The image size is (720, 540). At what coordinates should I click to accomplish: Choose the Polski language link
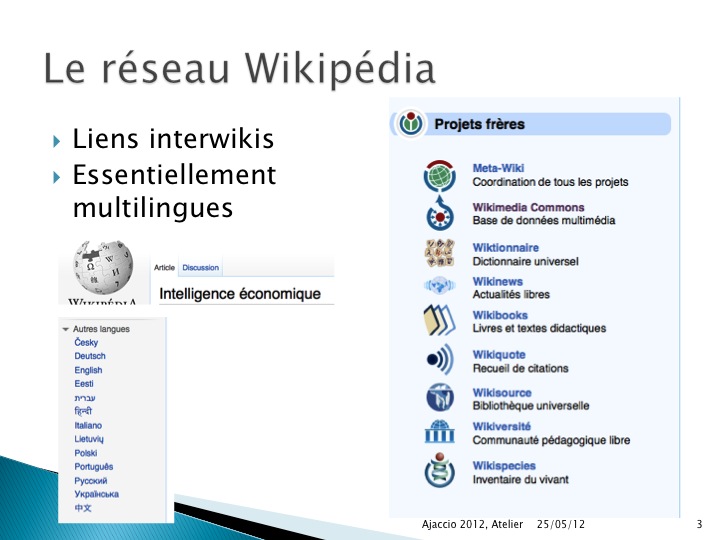point(86,453)
